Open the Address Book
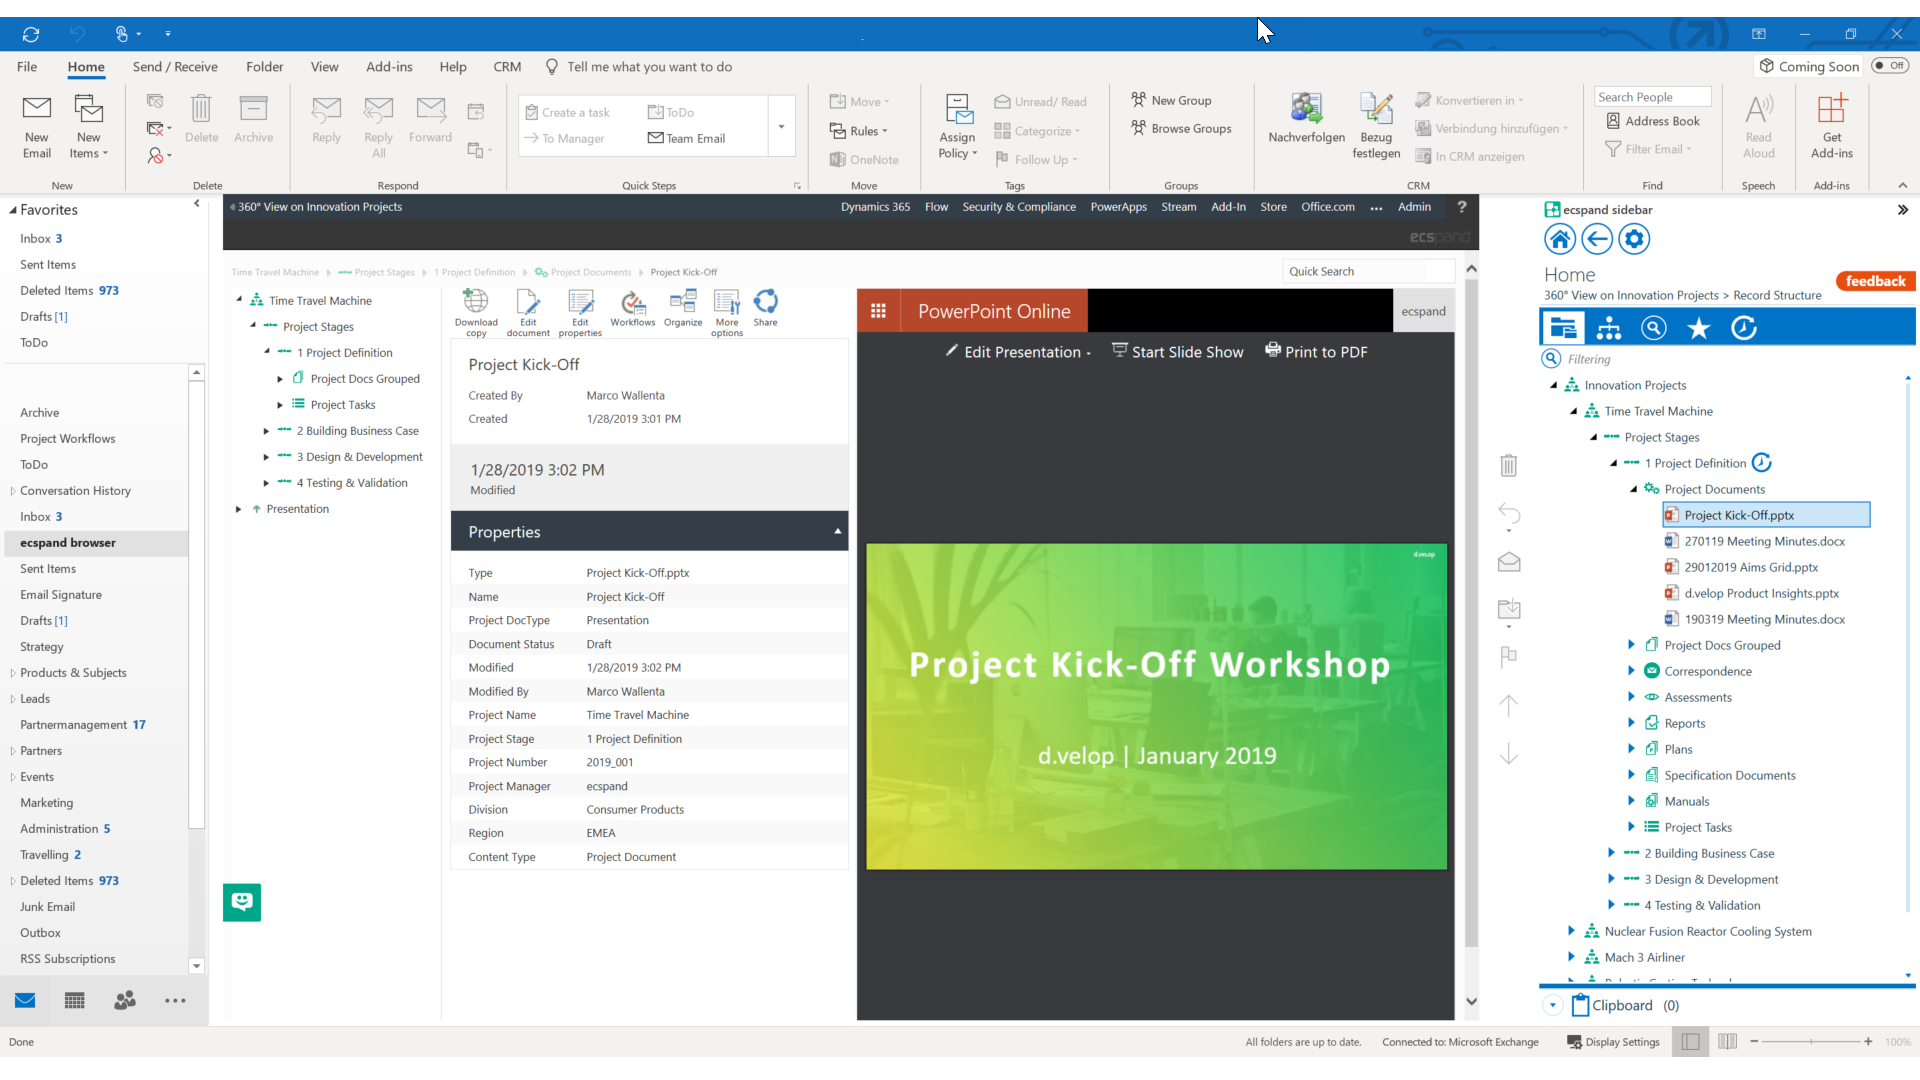1920x1080 pixels. point(1652,121)
